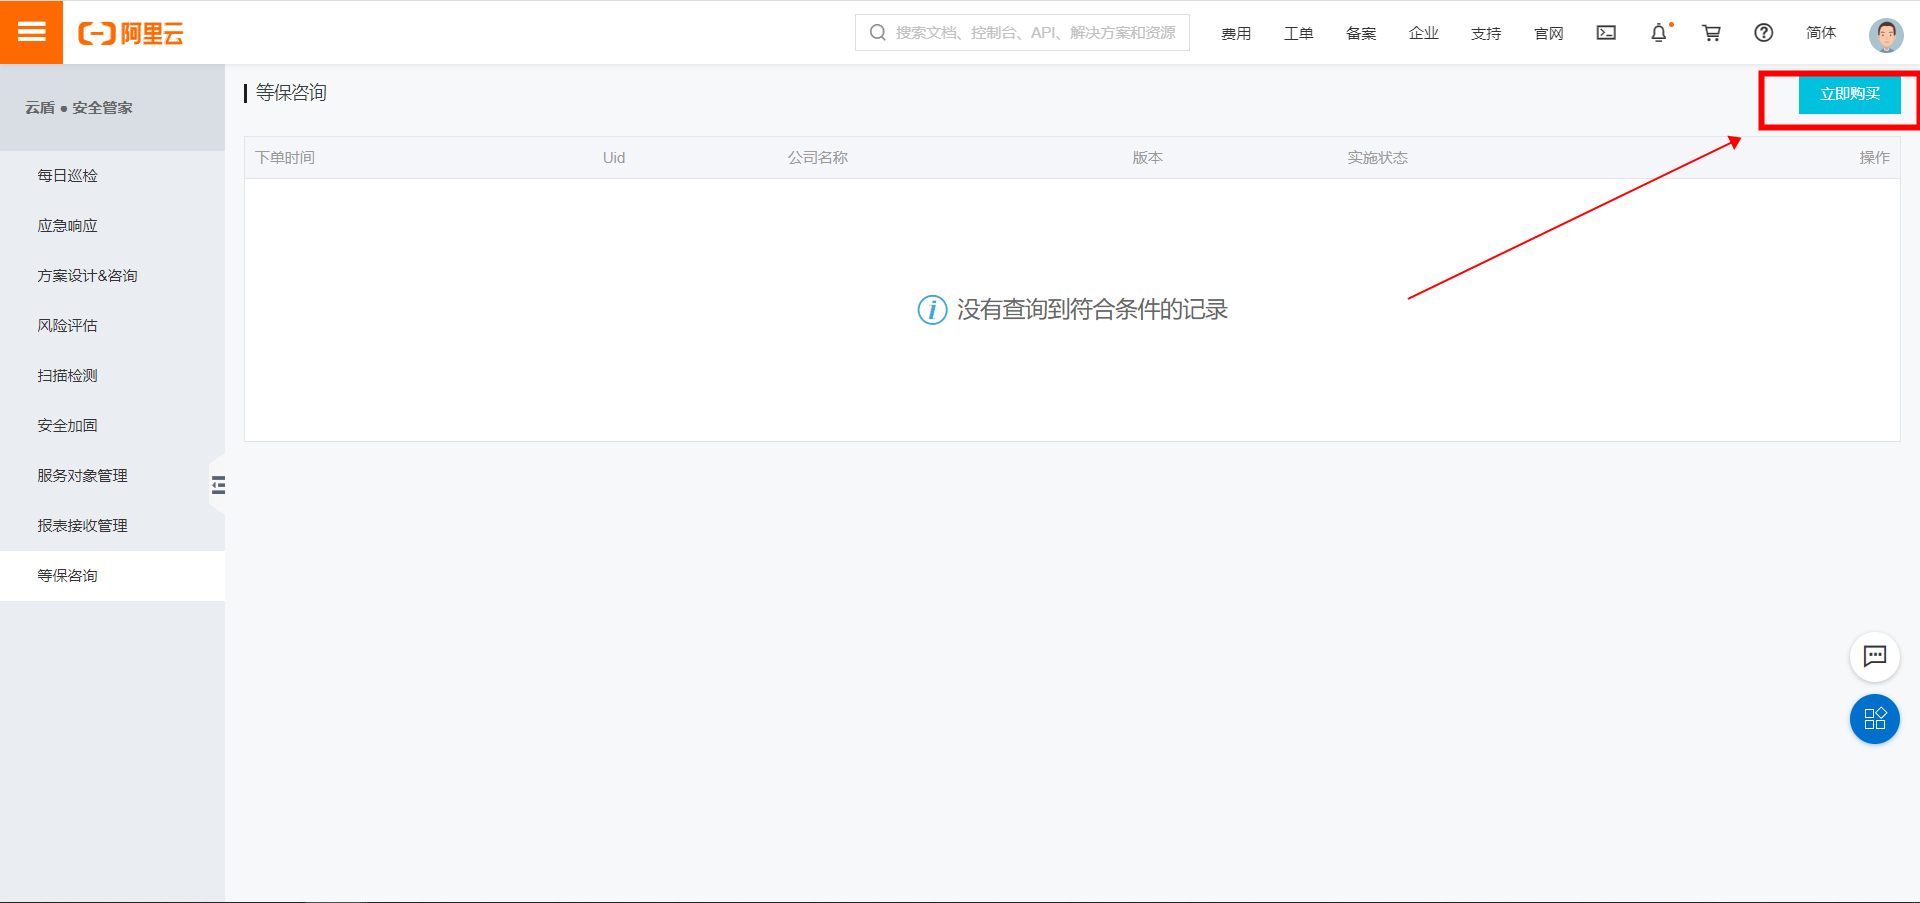The height and width of the screenshot is (903, 1920).
Task: Open the user avatar menu
Action: coord(1886,34)
